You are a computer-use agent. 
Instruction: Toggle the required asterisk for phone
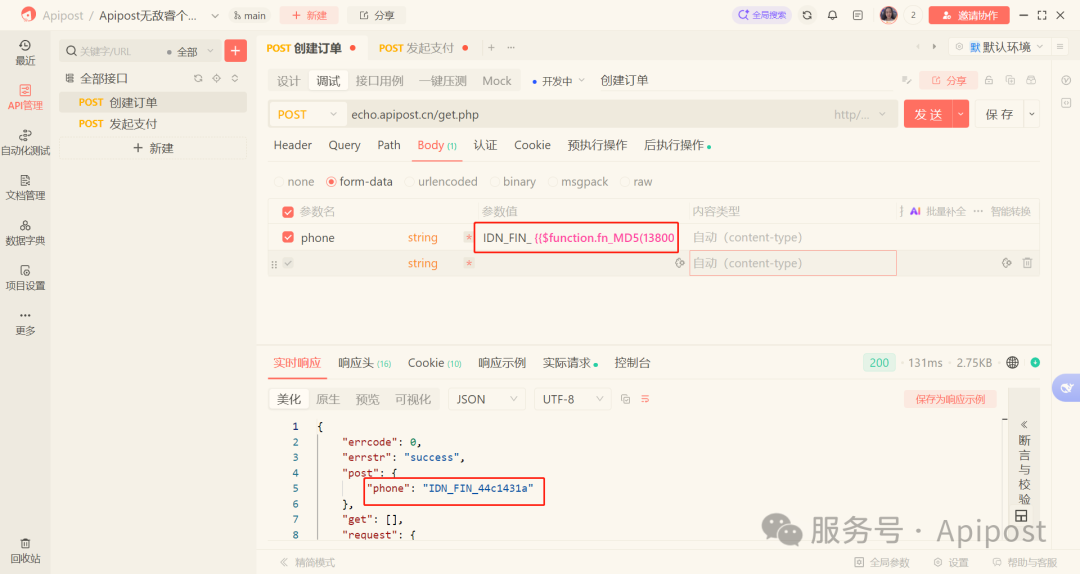point(468,237)
